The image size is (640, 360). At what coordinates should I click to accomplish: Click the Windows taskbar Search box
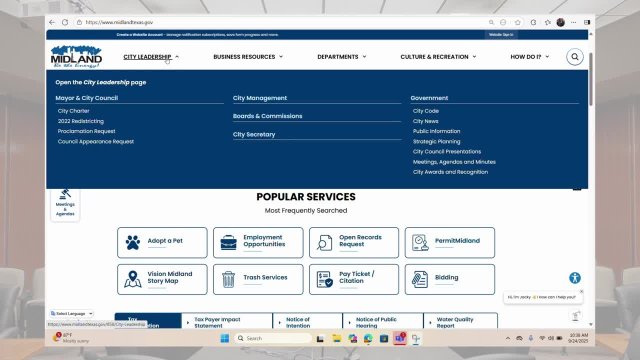point(273,338)
